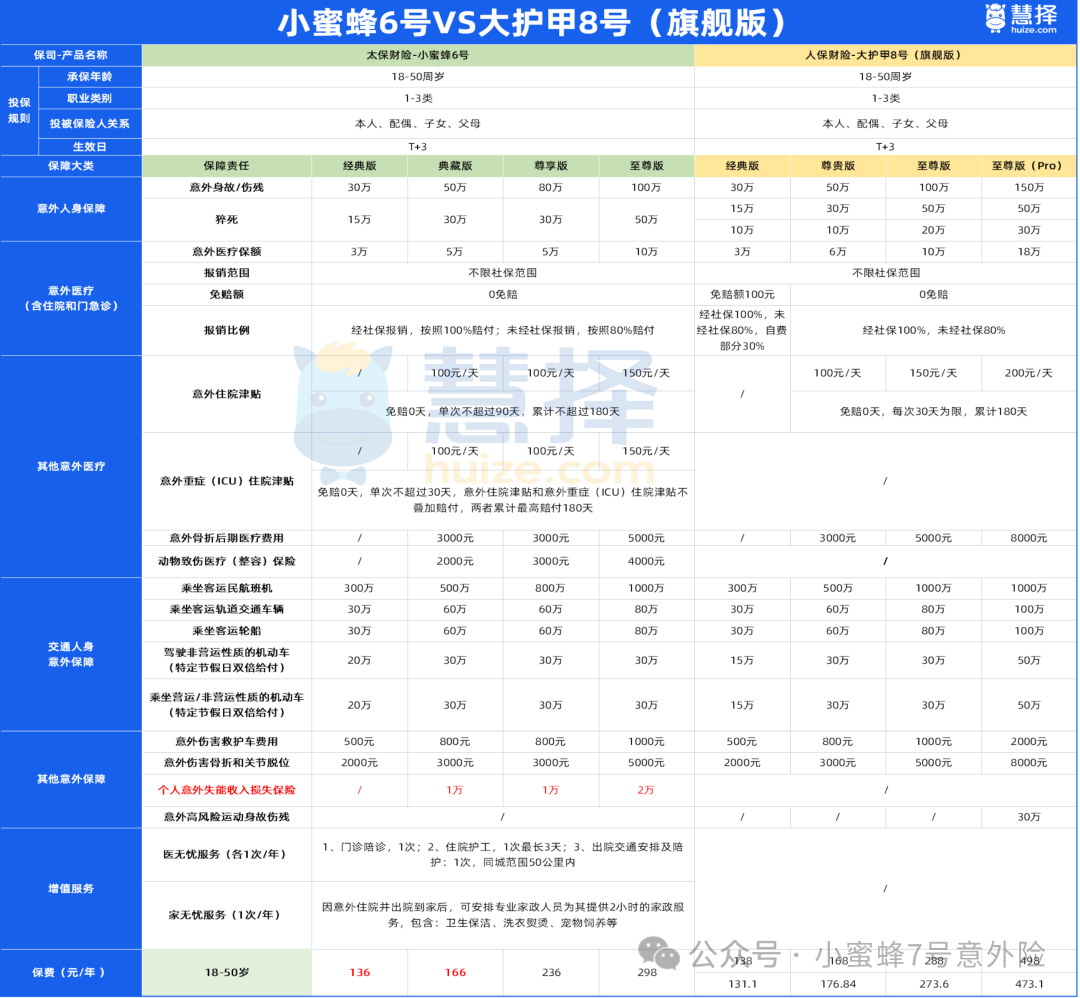Click the 医无忧服务（各1次/年）label
Image resolution: width=1080 pixels, height=998 pixels.
pyautogui.click(x=227, y=855)
